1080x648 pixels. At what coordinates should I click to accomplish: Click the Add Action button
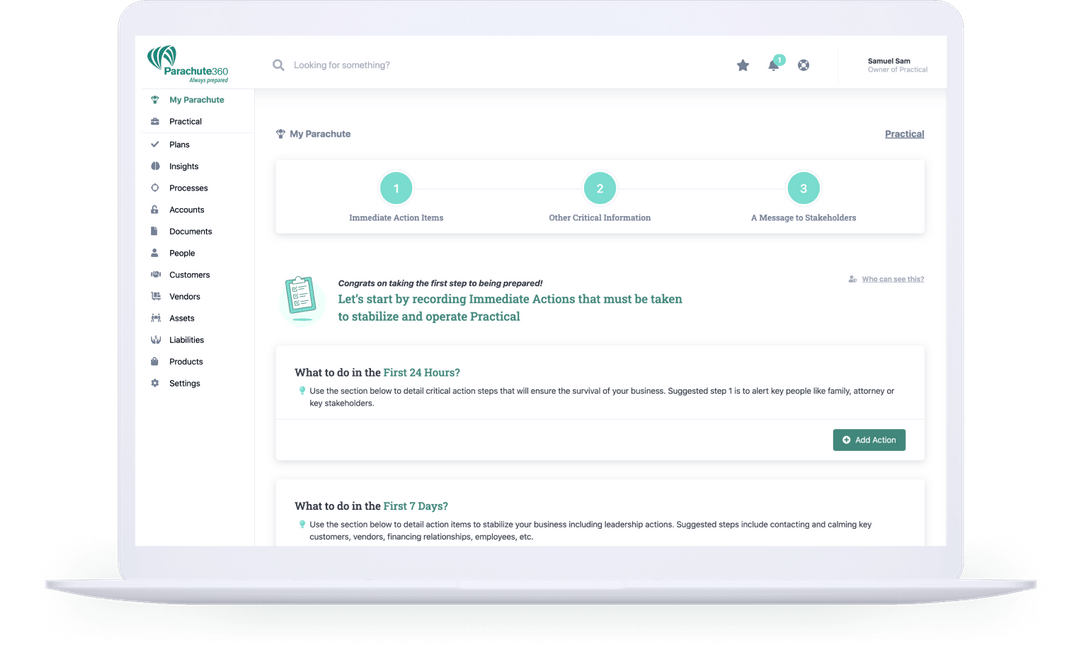coord(869,440)
